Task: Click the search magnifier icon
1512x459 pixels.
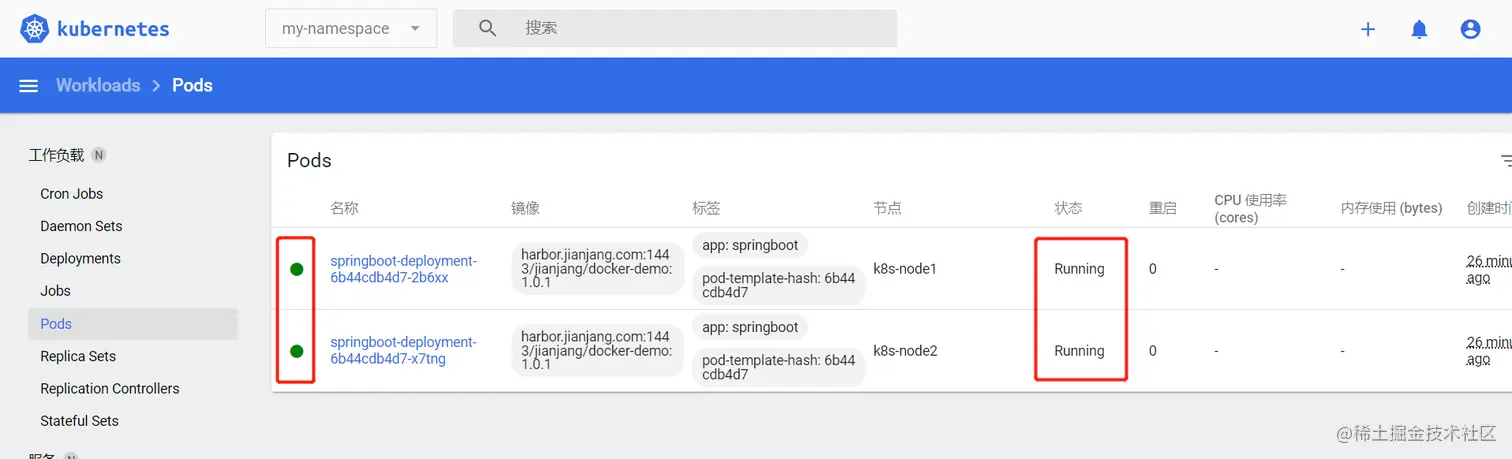Action: (x=488, y=28)
